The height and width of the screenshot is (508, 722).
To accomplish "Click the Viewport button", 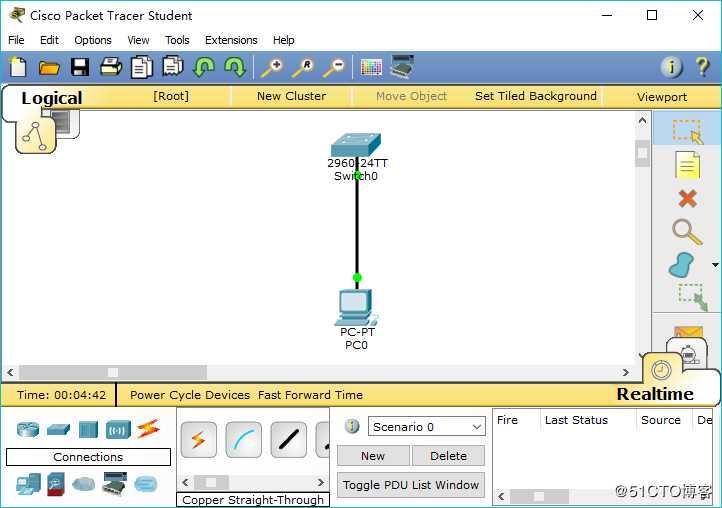I will point(662,97).
